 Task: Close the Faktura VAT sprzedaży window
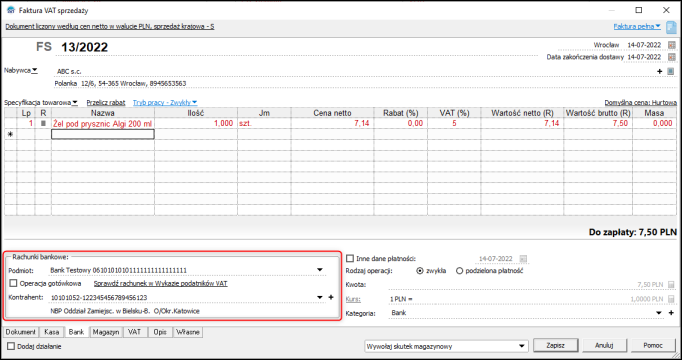tap(666, 10)
